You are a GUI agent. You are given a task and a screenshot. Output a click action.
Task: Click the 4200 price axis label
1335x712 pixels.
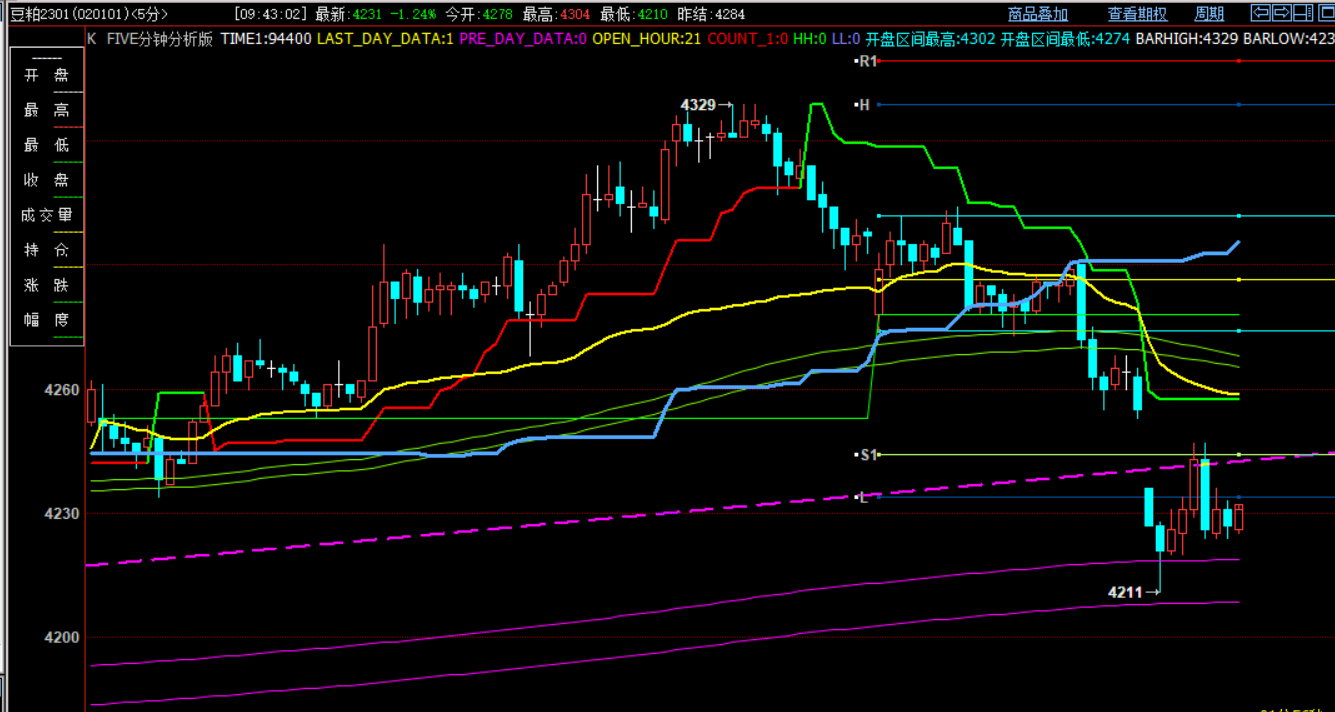[61, 637]
